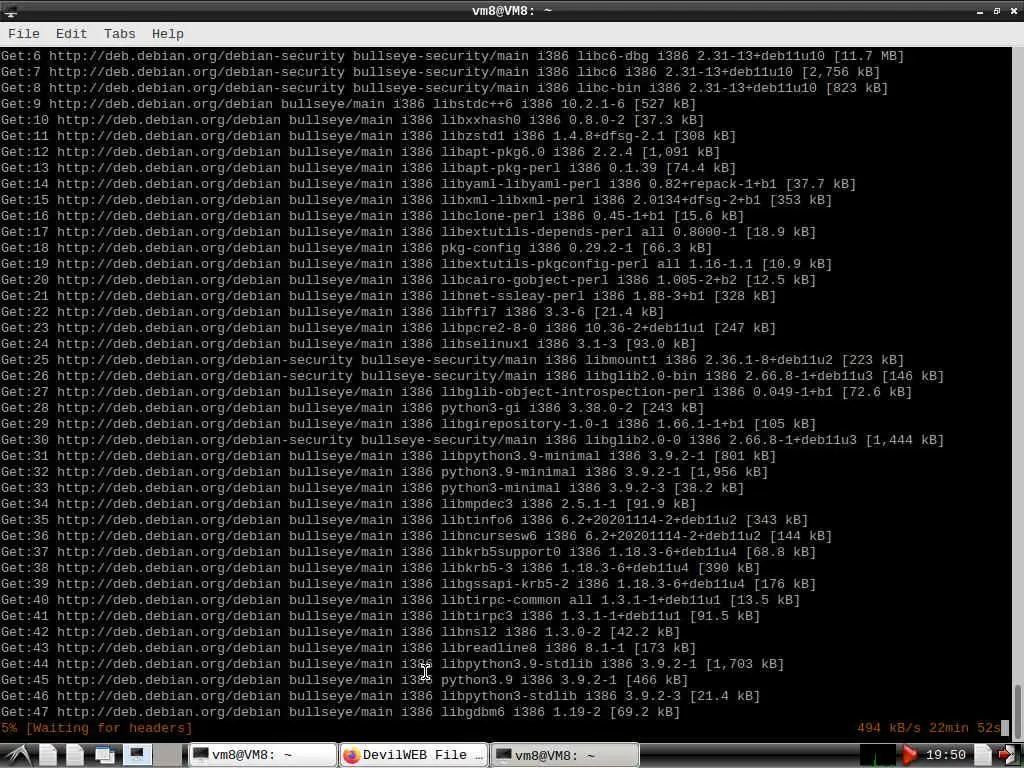Click the Get:12 libapt-pkg6.0 line
Image resolution: width=1024 pixels, height=768 pixels.
pos(360,152)
